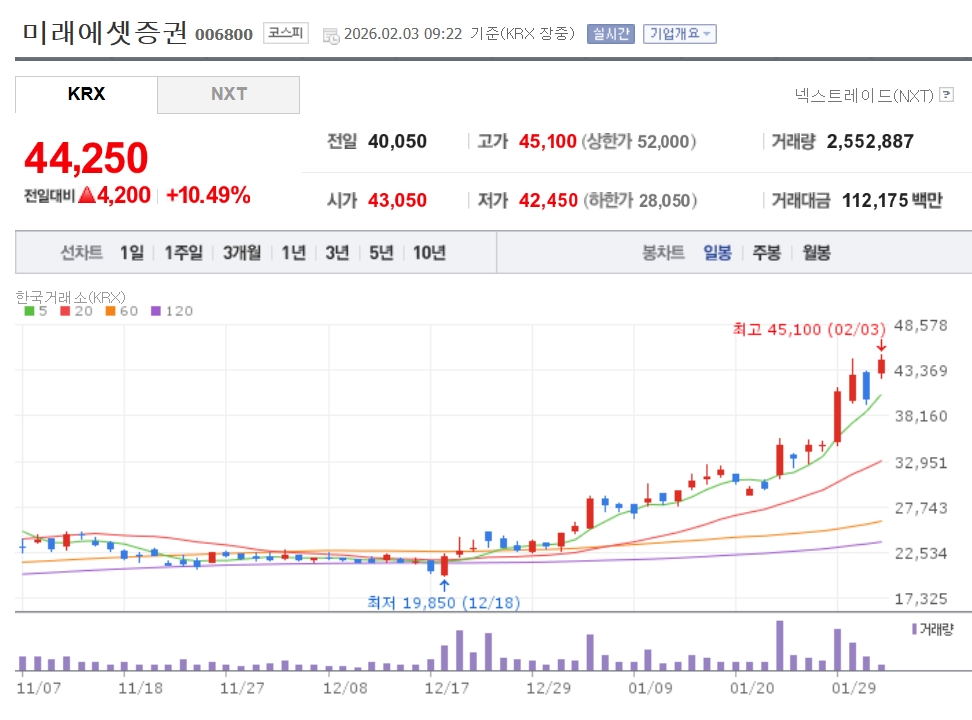
Task: Select the KRX tab
Action: (86, 95)
